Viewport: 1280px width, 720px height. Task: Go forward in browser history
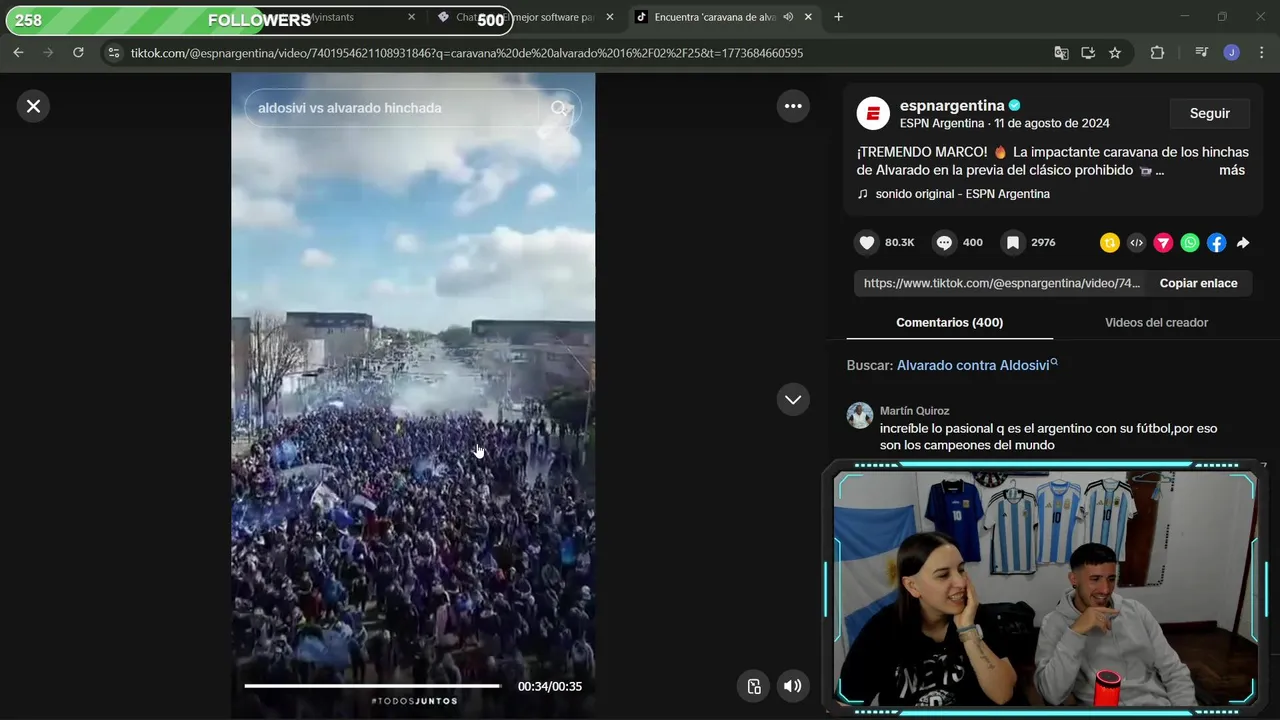pyautogui.click(x=48, y=53)
